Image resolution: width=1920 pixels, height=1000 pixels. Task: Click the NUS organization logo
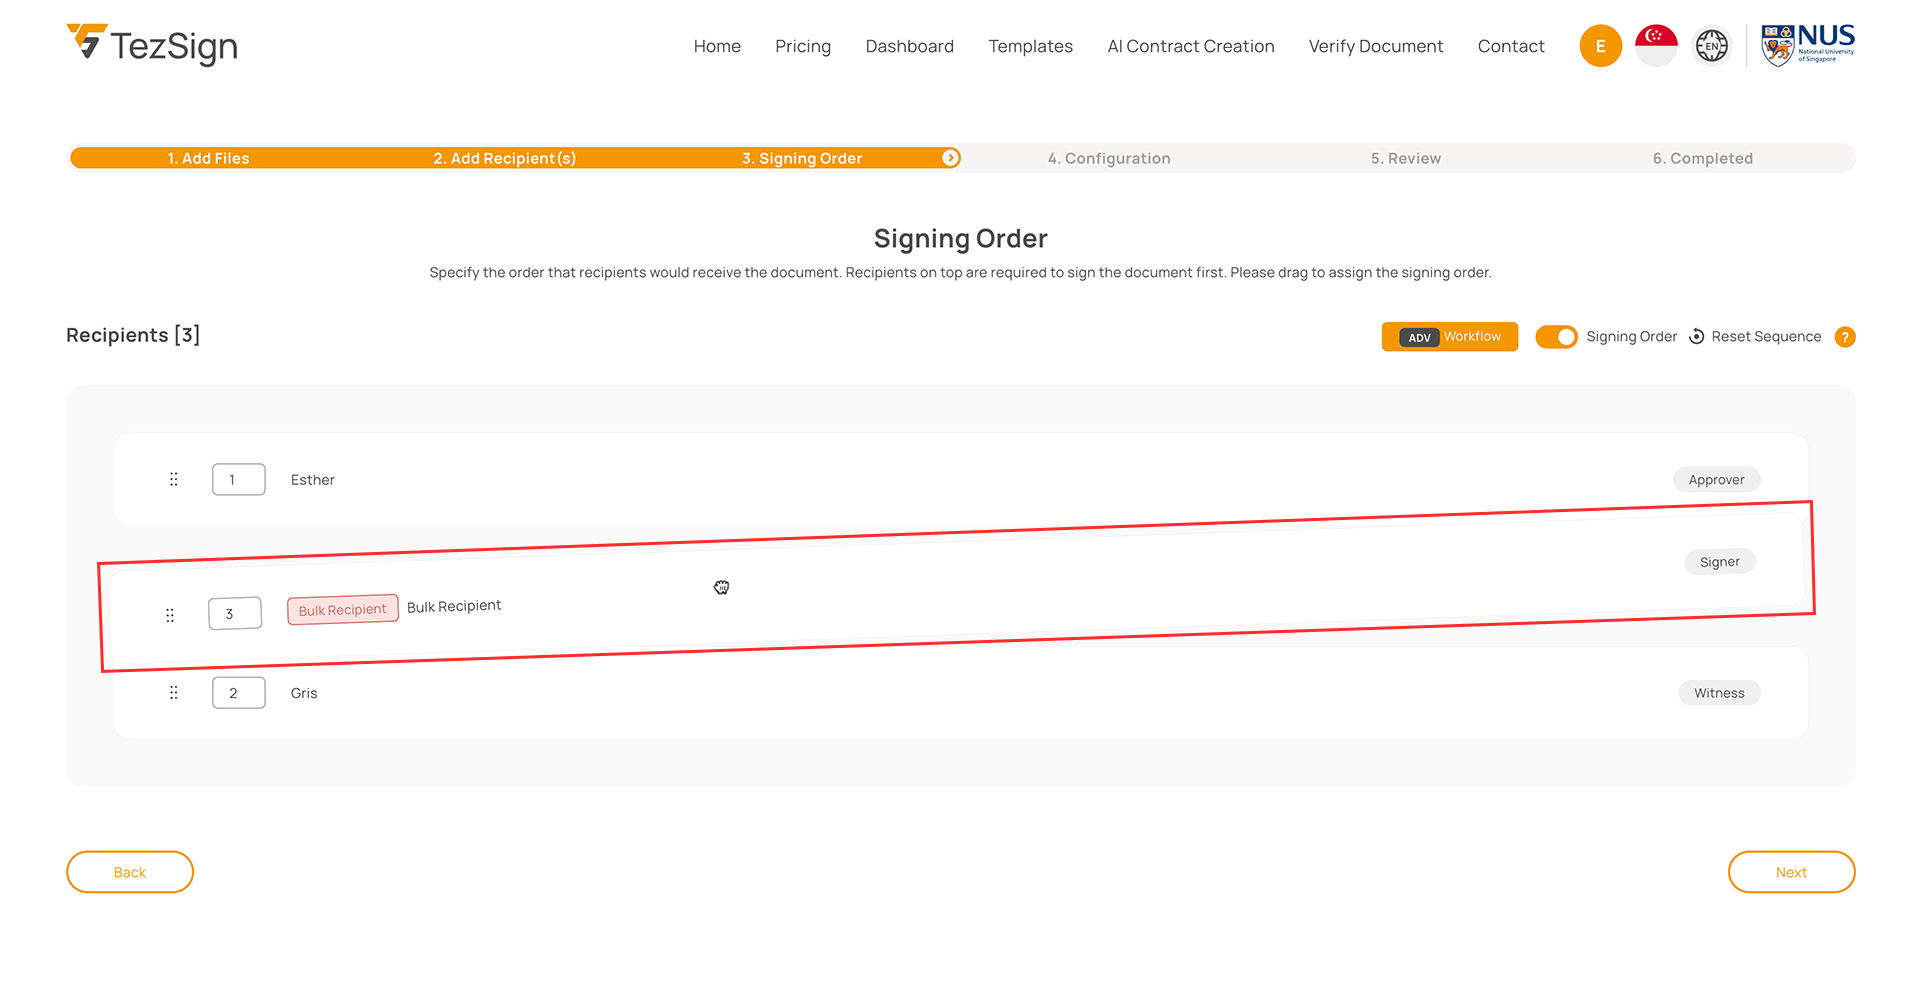coord(1808,45)
